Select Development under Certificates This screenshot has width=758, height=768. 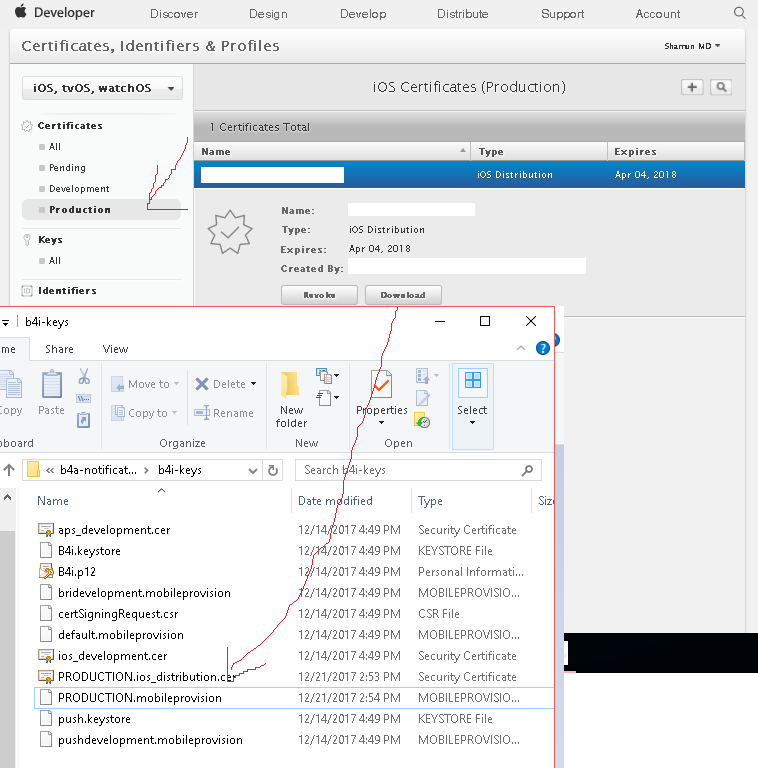[79, 189]
